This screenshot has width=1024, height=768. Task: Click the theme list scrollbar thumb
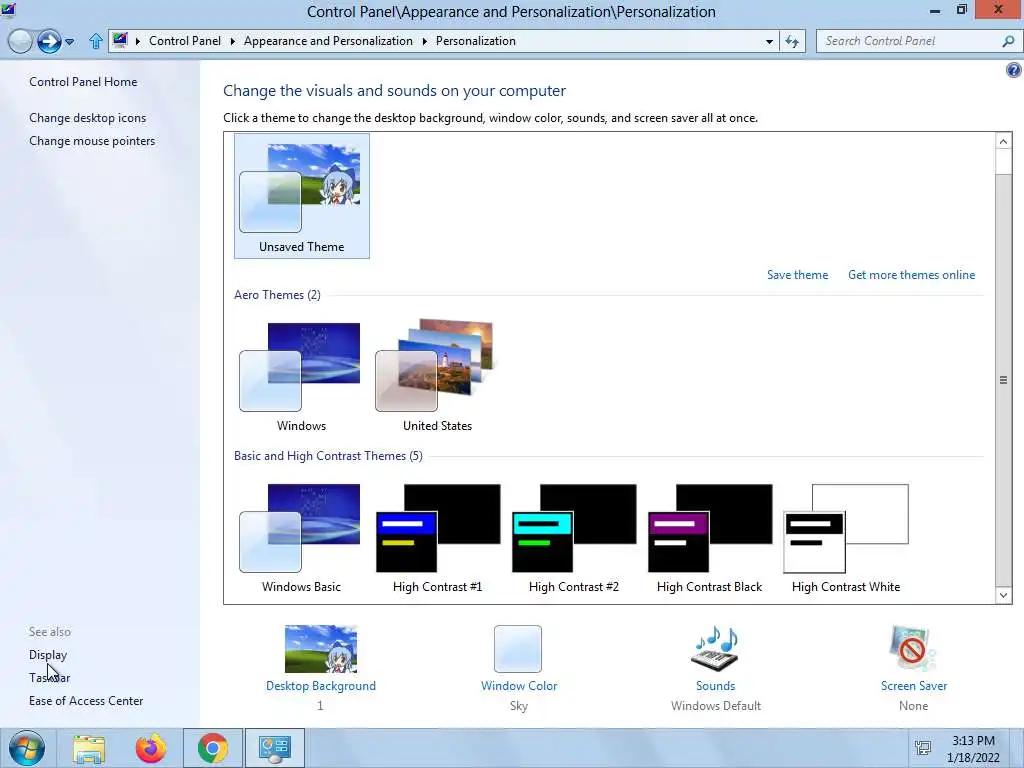pyautogui.click(x=1004, y=380)
